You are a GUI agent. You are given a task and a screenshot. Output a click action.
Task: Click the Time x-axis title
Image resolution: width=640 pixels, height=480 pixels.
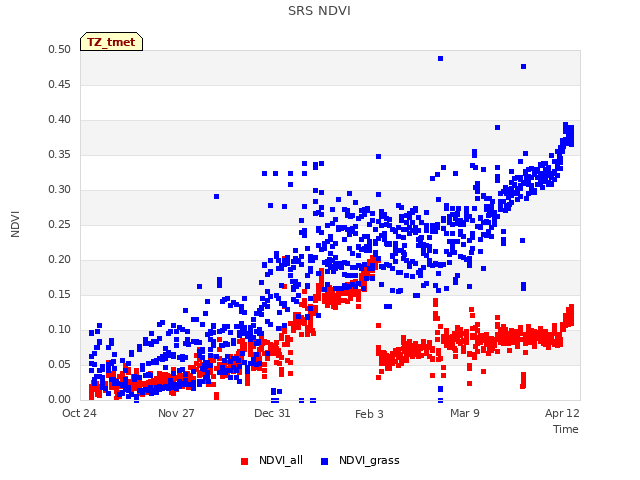pyautogui.click(x=566, y=429)
